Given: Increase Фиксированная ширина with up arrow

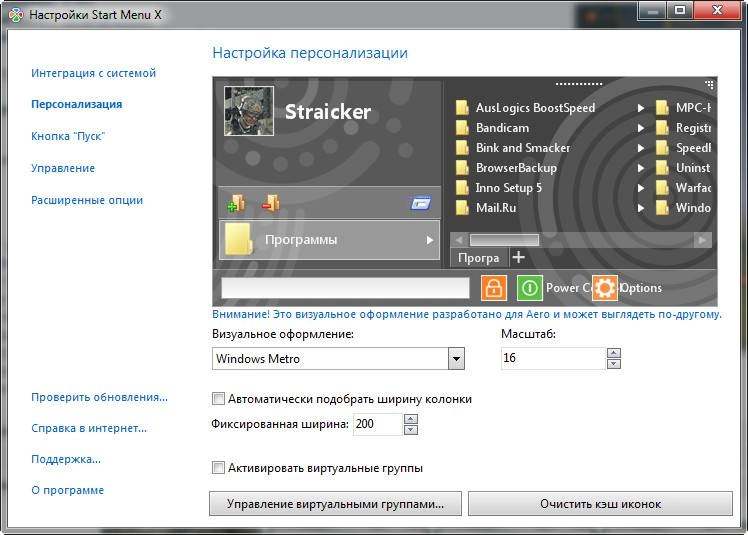Looking at the screenshot, I should (411, 419).
